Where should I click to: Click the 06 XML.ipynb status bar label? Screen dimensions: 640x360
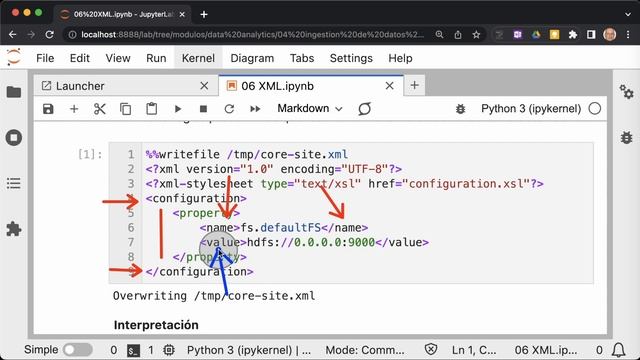click(546, 350)
